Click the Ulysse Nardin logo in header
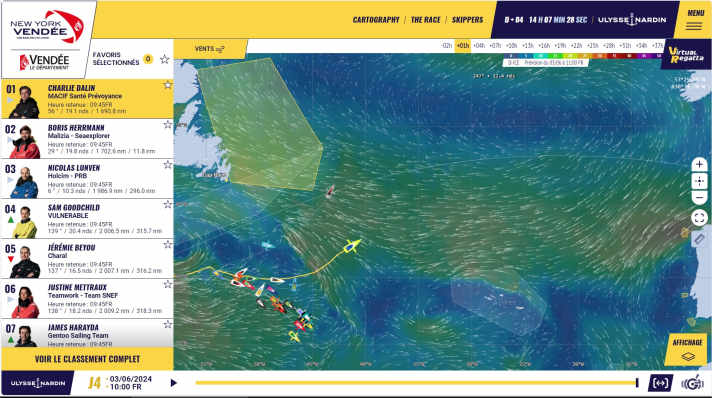This screenshot has width=712, height=398. (x=632, y=20)
